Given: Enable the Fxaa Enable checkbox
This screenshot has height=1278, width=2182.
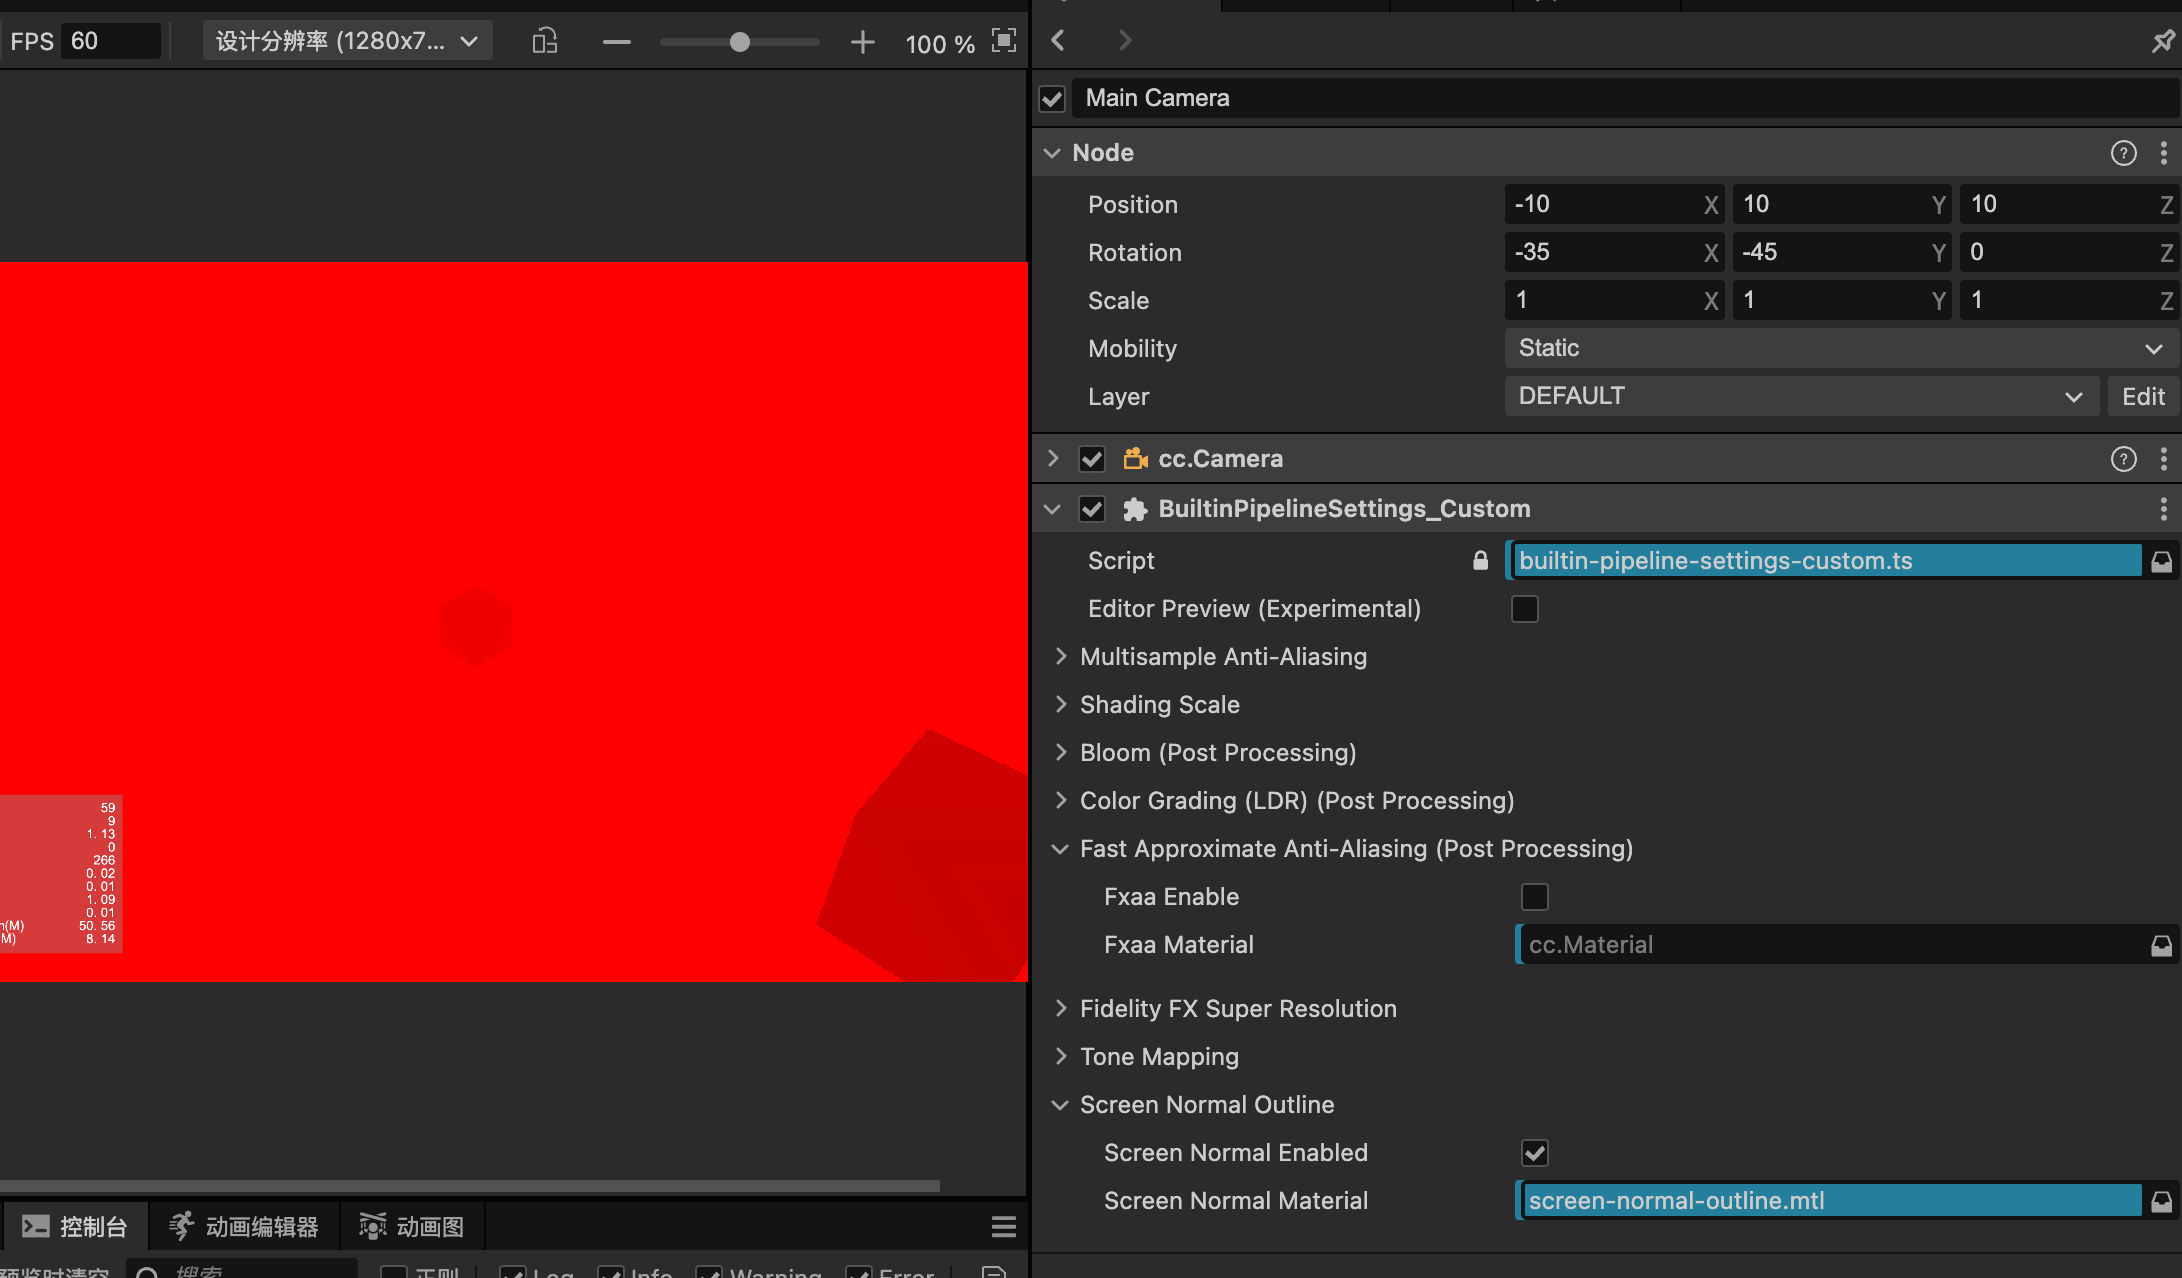Looking at the screenshot, I should click(x=1534, y=897).
